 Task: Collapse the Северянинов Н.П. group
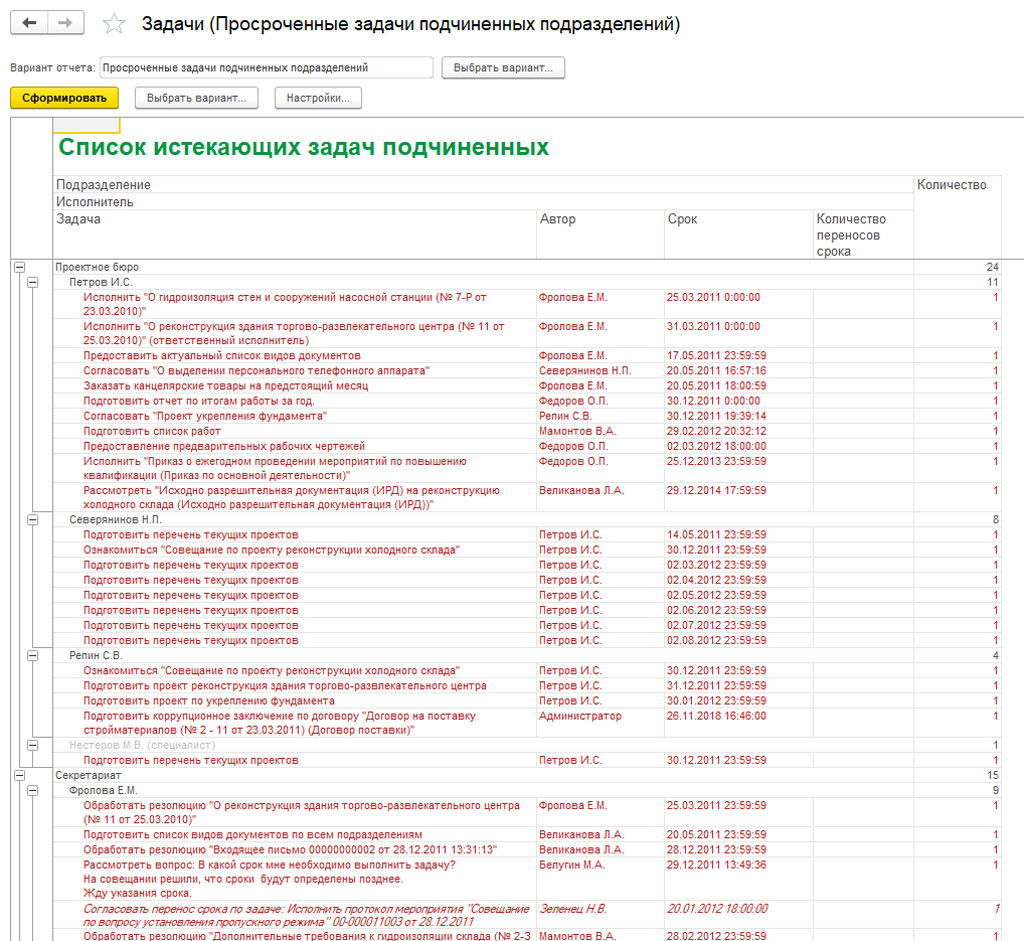click(x=33, y=520)
